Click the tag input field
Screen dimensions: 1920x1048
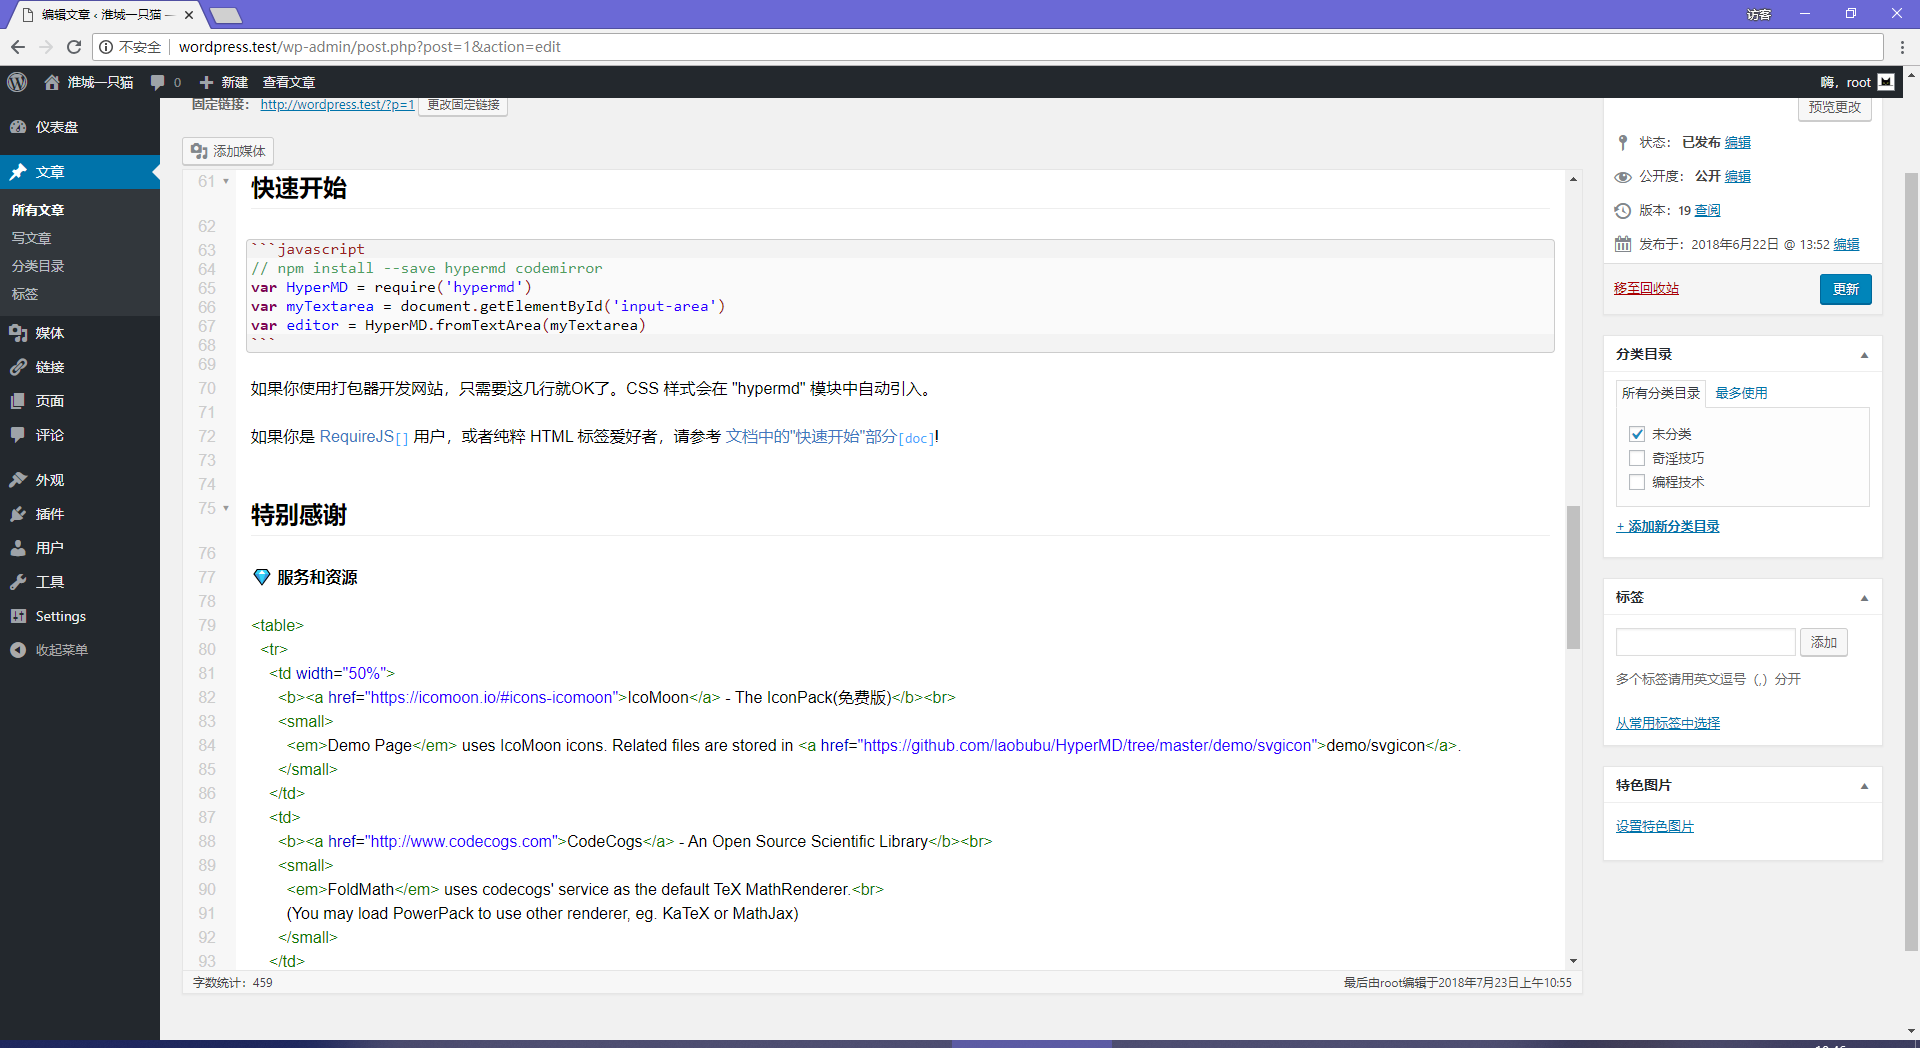pos(1705,642)
